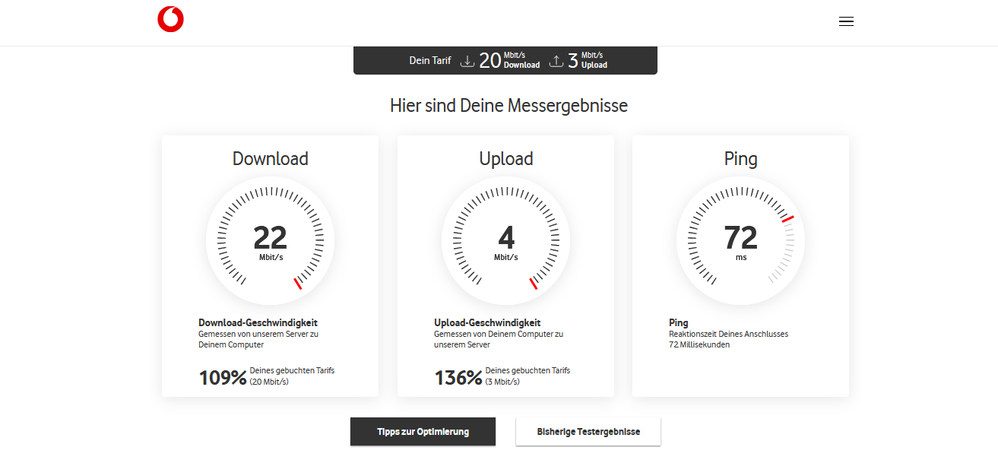Click the Ping card title
Image resolution: width=998 pixels, height=454 pixels.
741,158
